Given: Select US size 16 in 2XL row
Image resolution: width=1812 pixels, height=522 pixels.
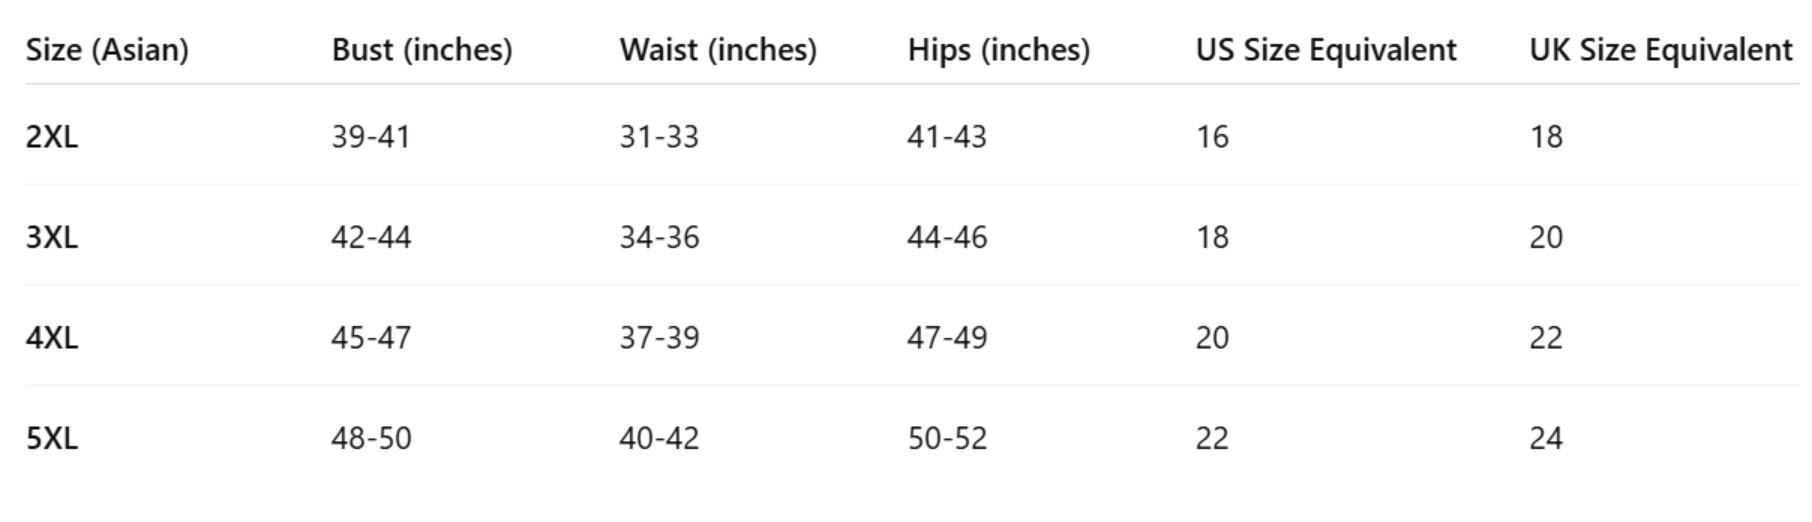Looking at the screenshot, I should pos(1212,137).
